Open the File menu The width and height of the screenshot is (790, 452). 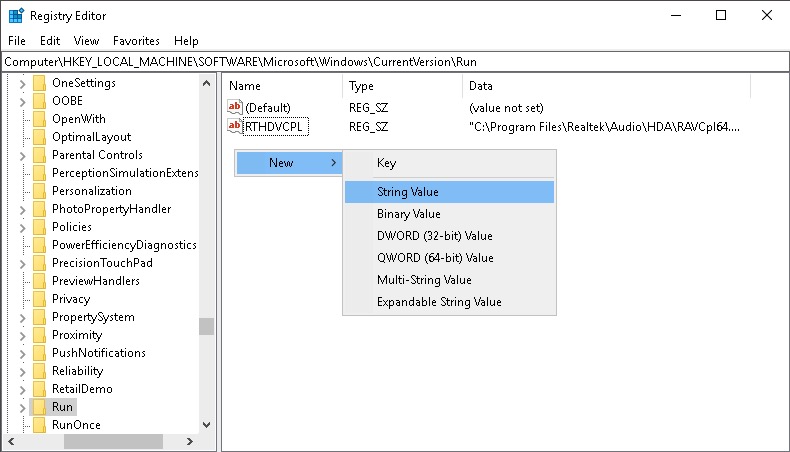pos(17,41)
